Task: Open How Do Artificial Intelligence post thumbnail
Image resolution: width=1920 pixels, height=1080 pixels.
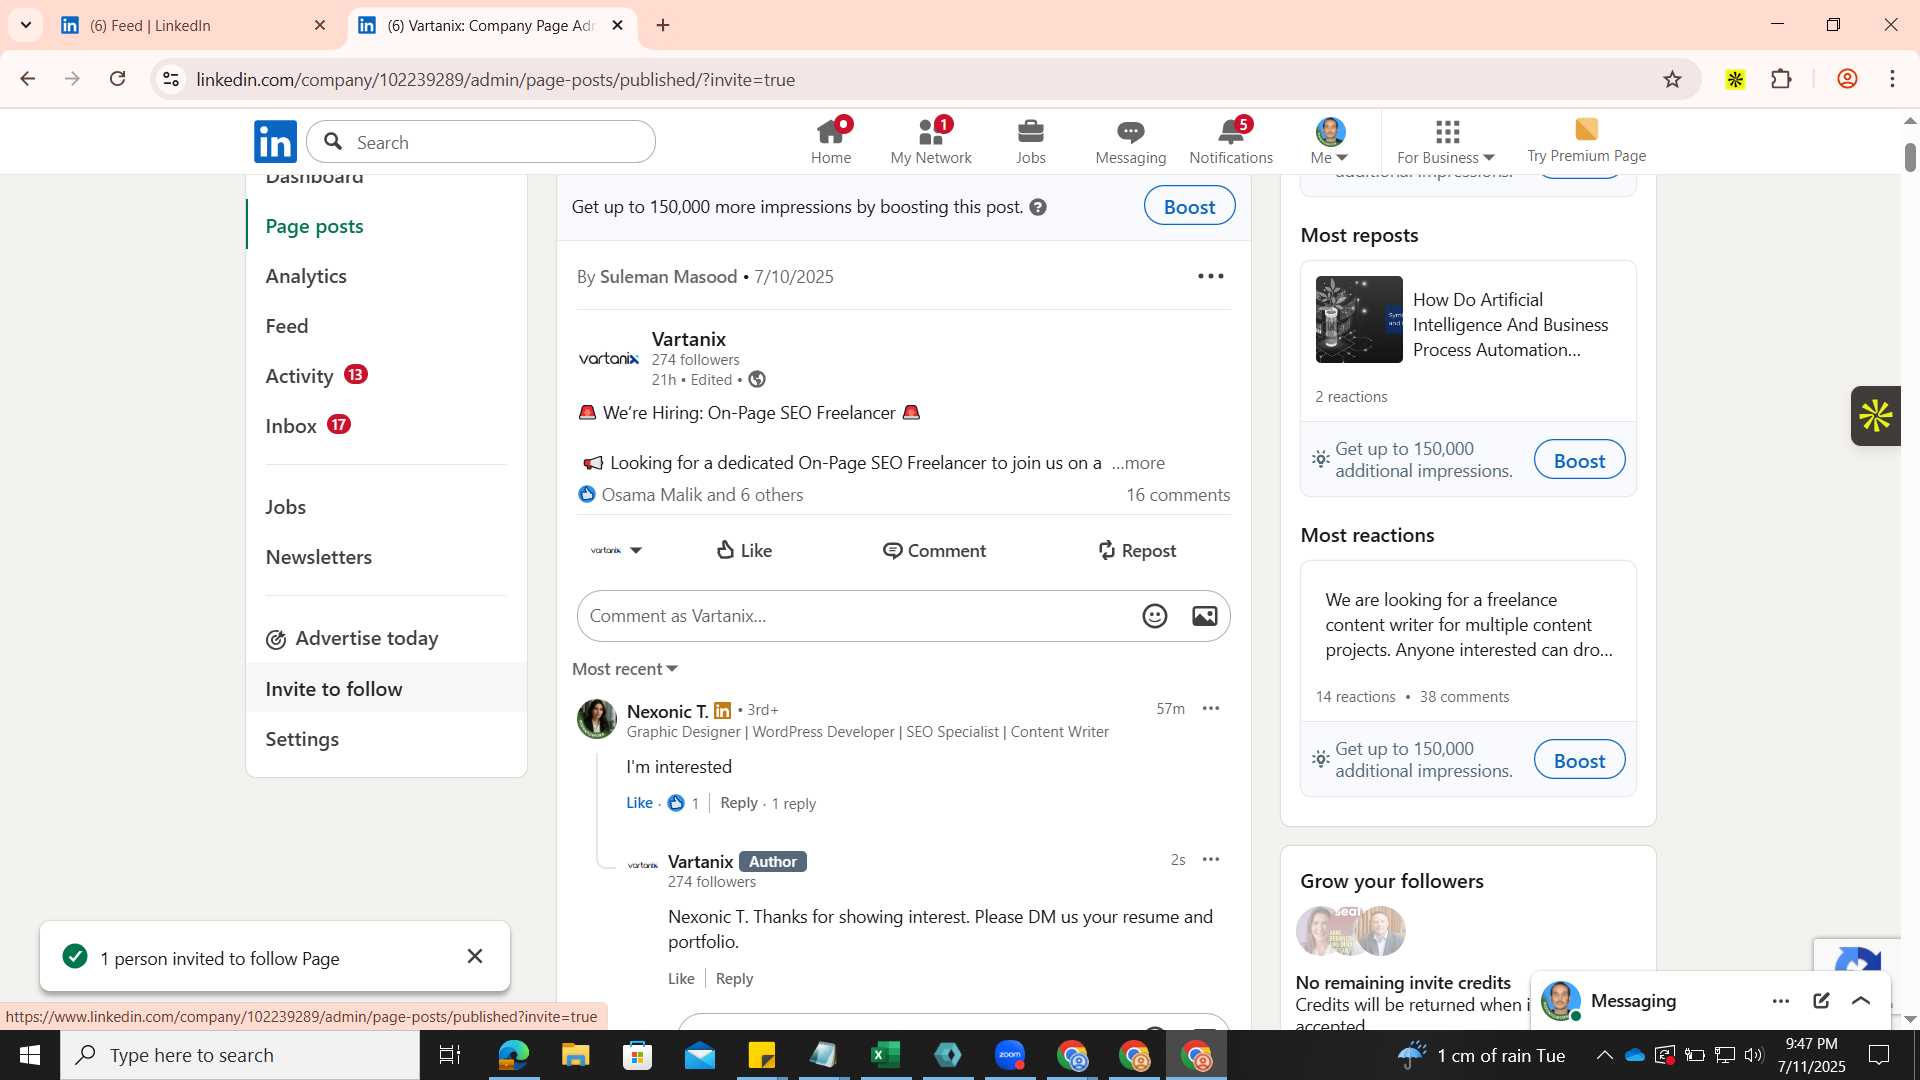Action: 1359,320
